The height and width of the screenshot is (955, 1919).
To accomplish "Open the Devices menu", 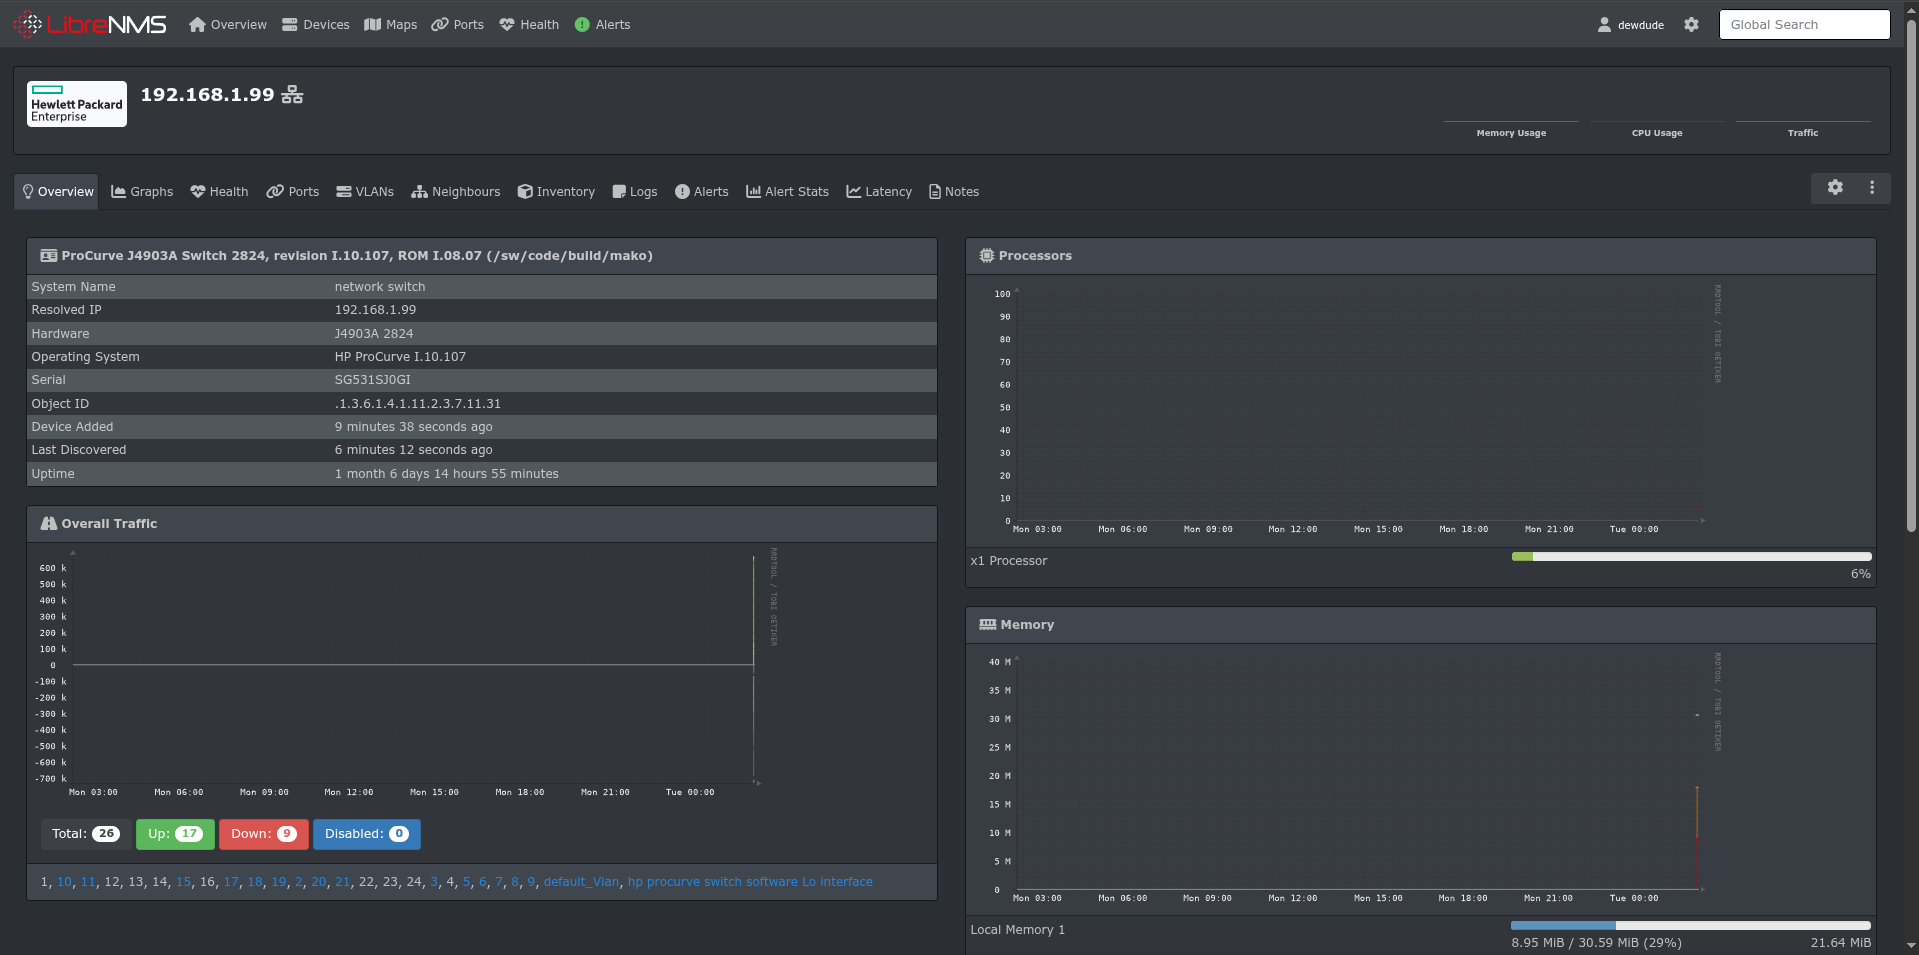I will click(x=316, y=24).
